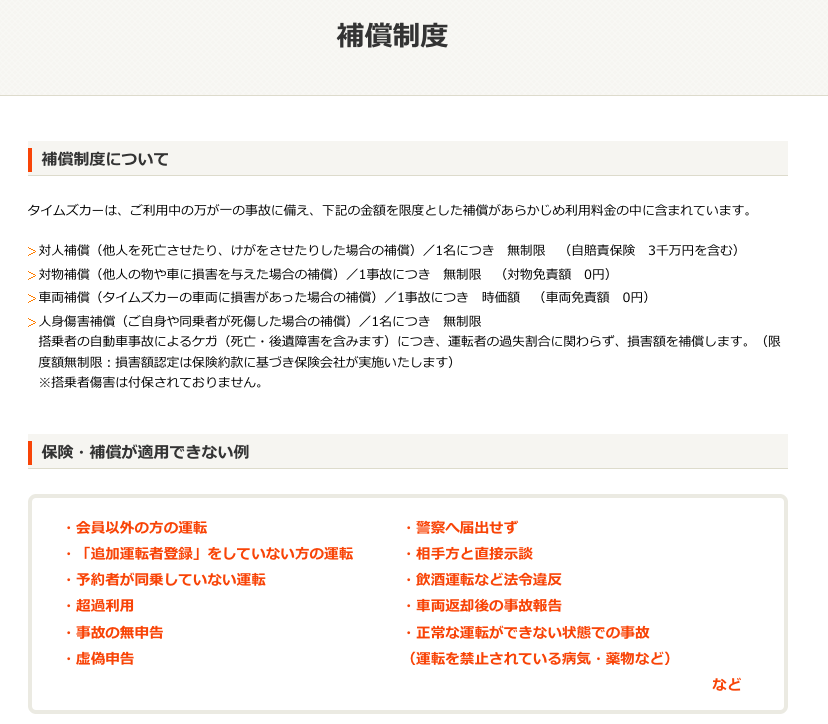Click the note ※搭乗者傷害は付保されておりません
The height and width of the screenshot is (724, 828).
[x=150, y=382]
